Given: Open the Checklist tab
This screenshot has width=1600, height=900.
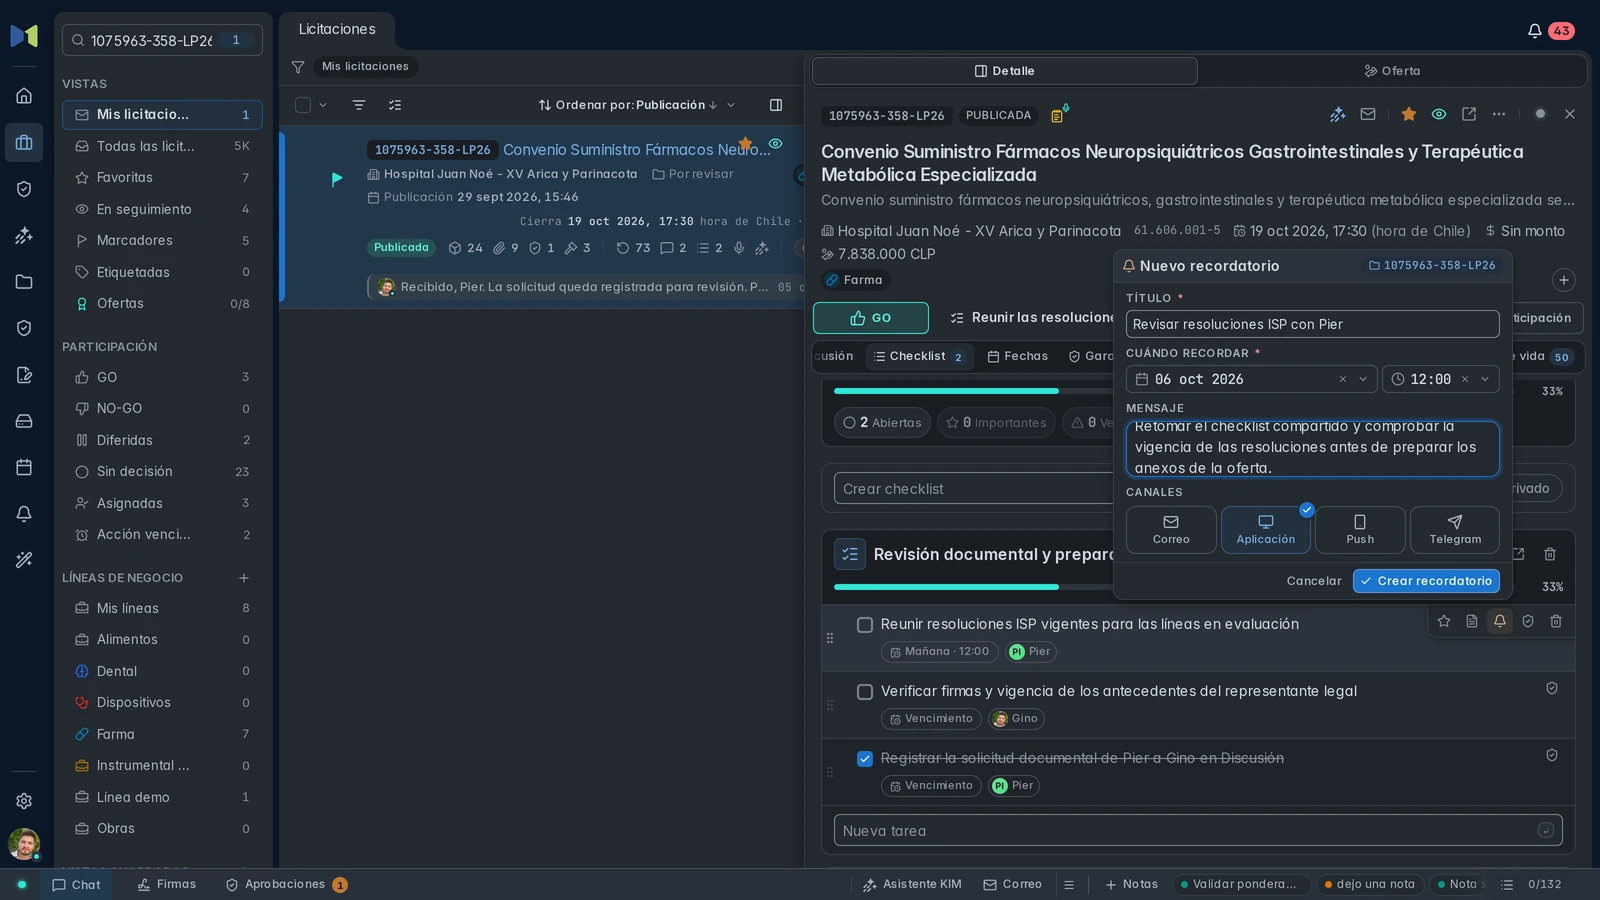Looking at the screenshot, I should pos(918,356).
